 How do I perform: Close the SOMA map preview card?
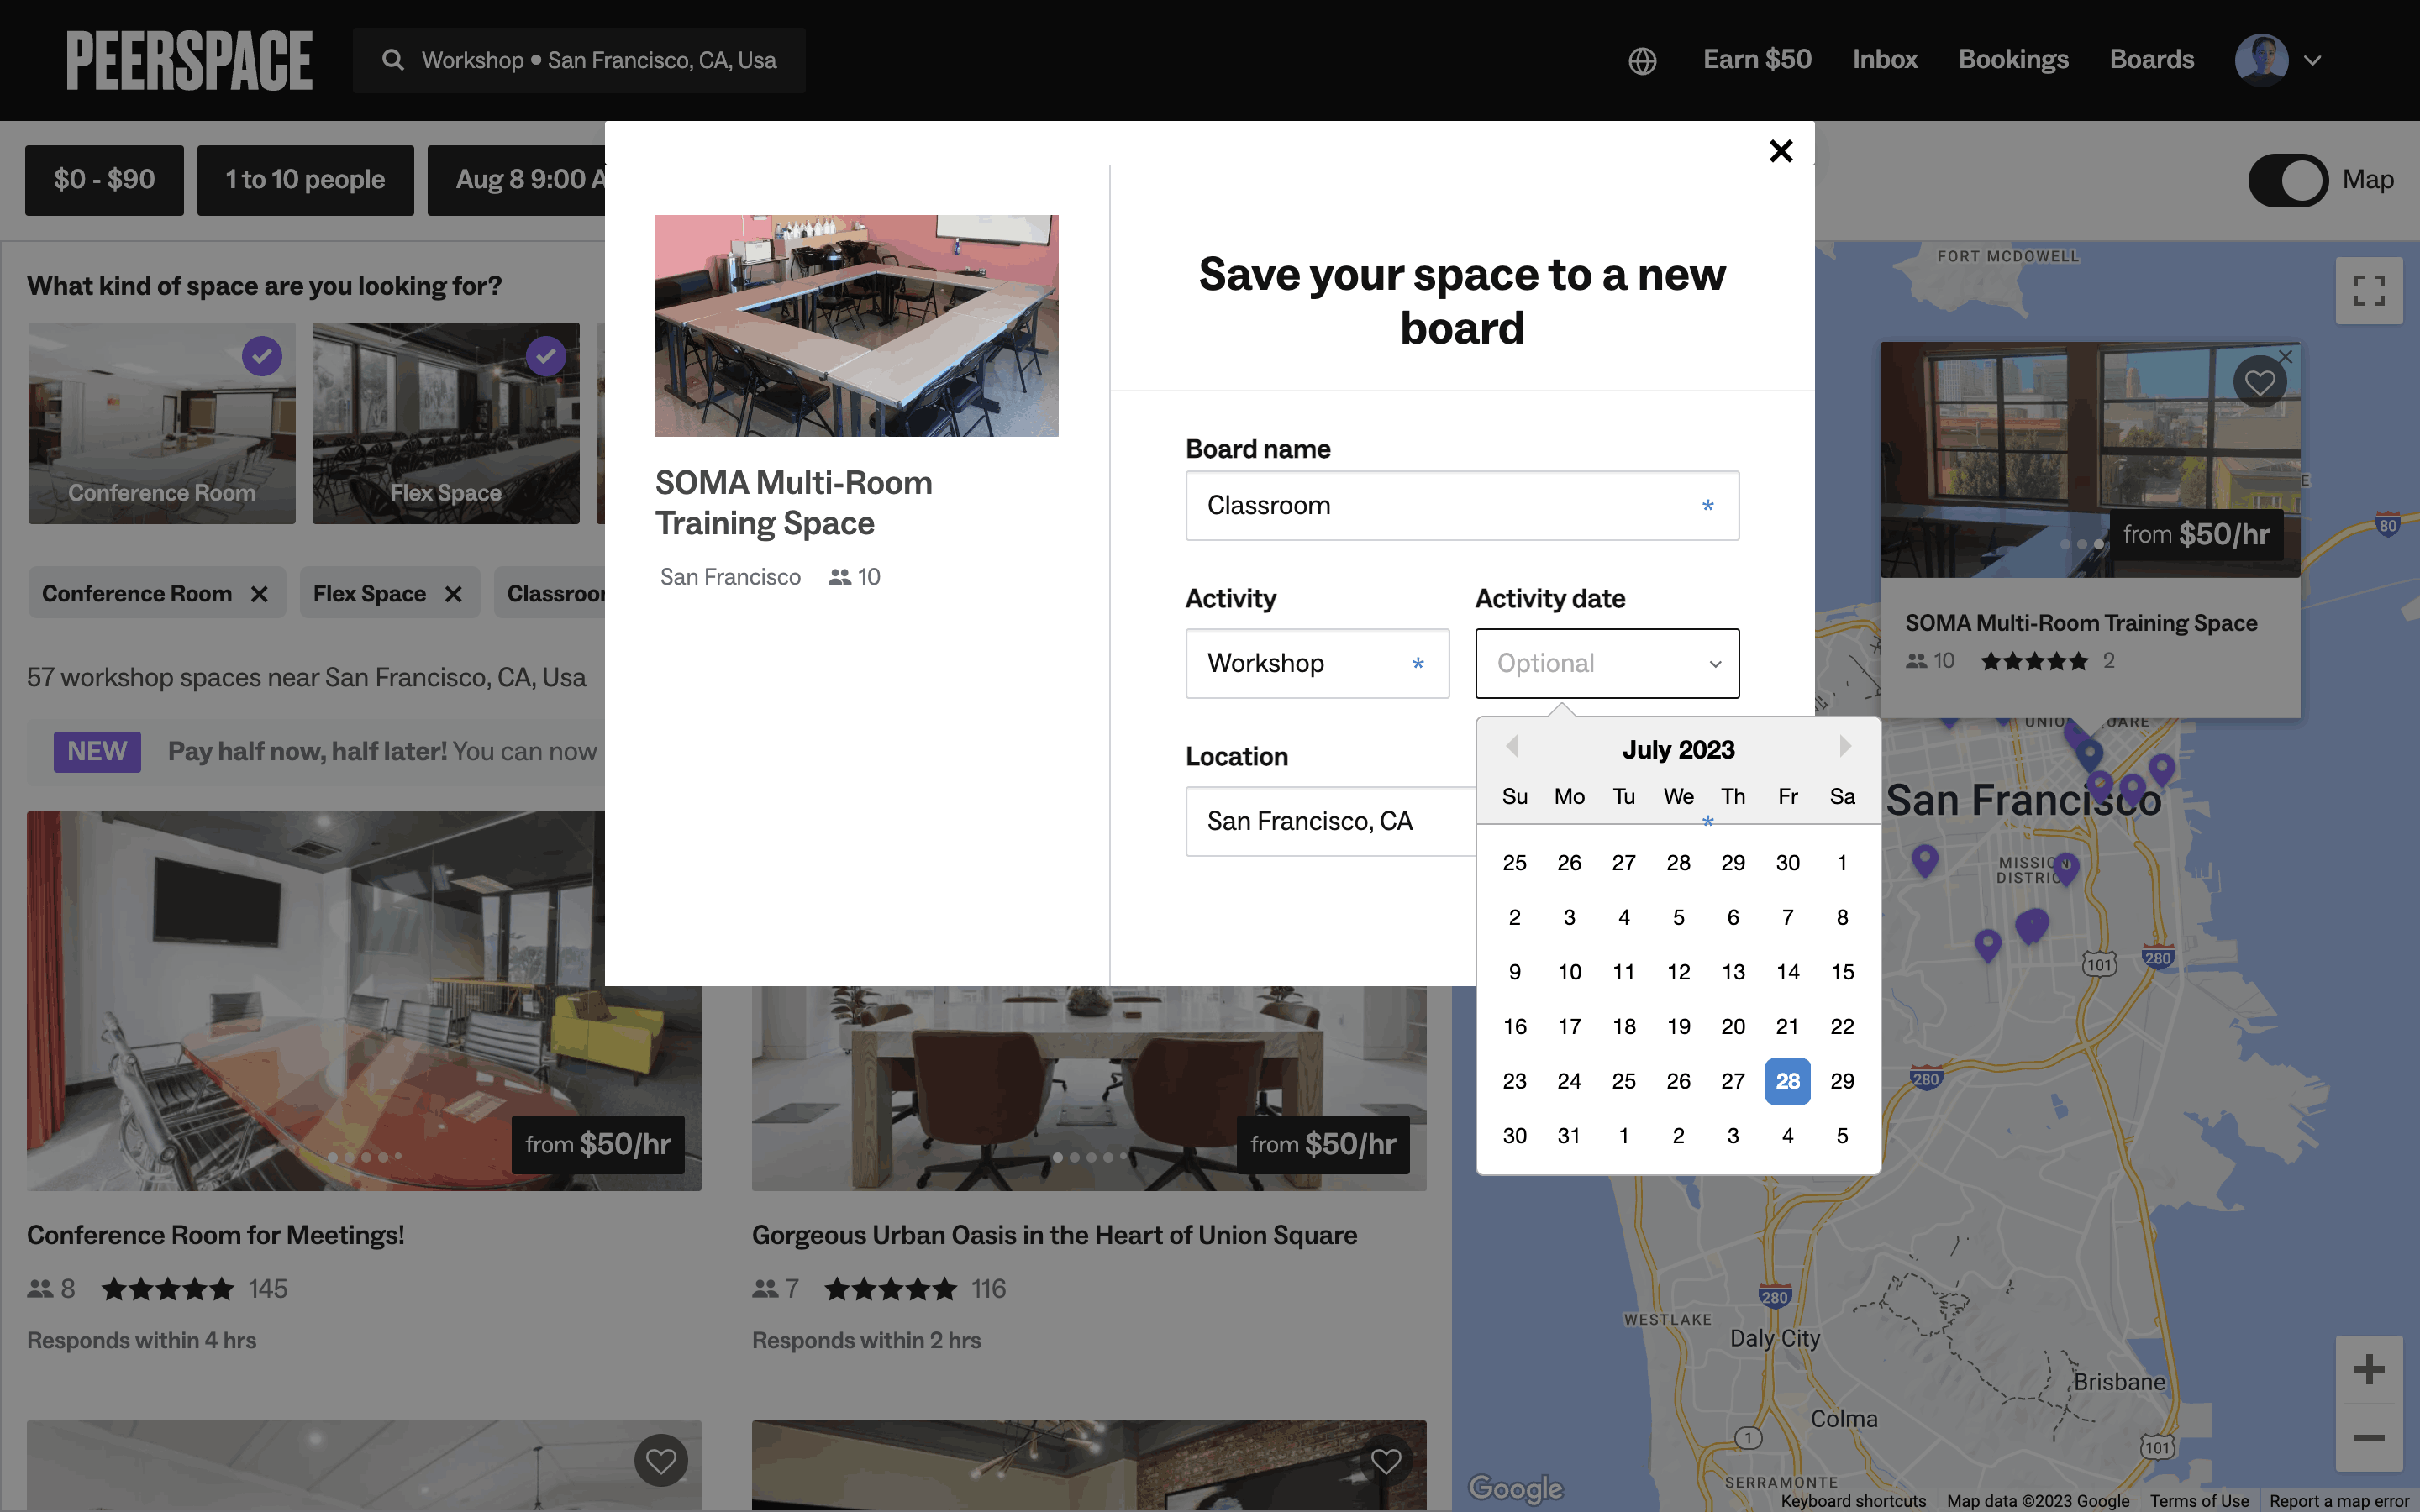tap(2285, 356)
